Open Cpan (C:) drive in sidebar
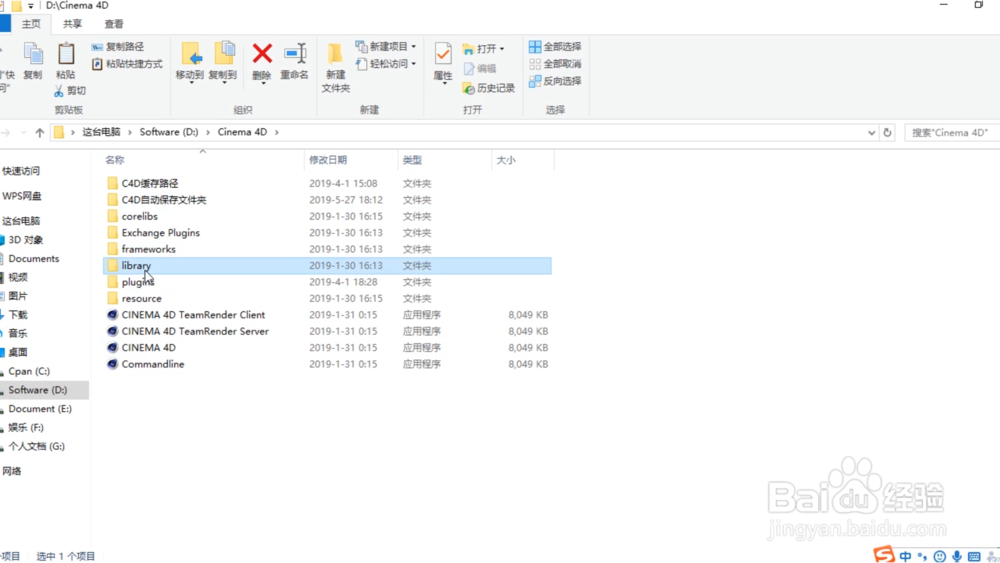 click(29, 371)
